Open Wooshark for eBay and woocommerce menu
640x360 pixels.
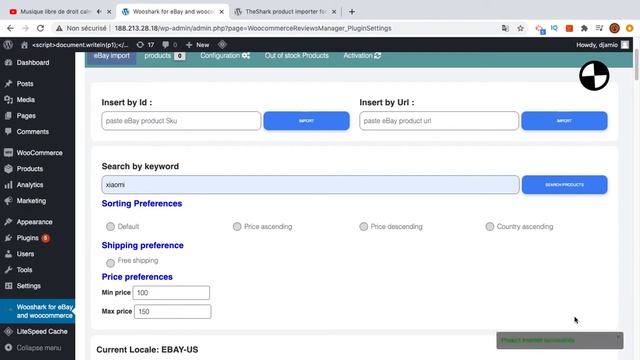[37, 311]
